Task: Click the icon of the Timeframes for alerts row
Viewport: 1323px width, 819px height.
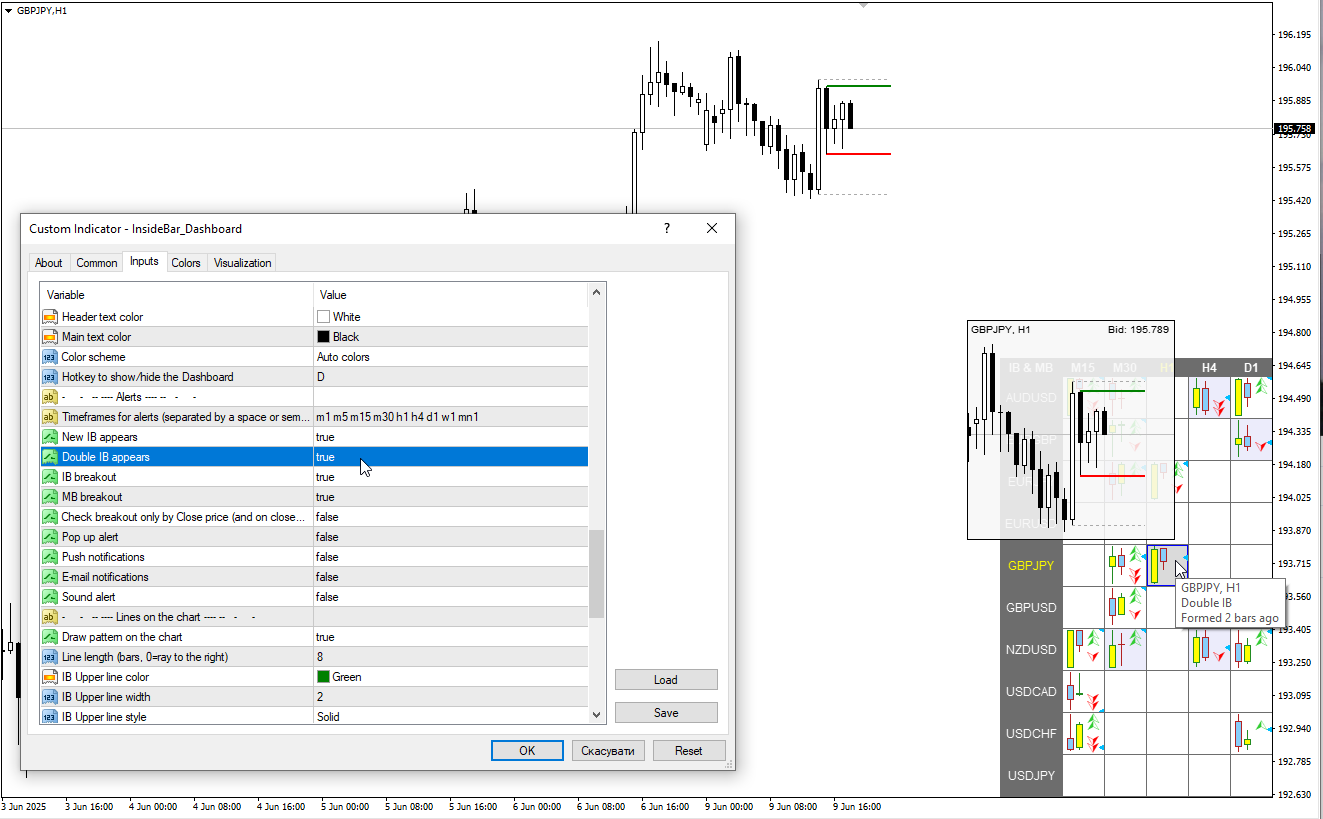Action: pos(50,417)
